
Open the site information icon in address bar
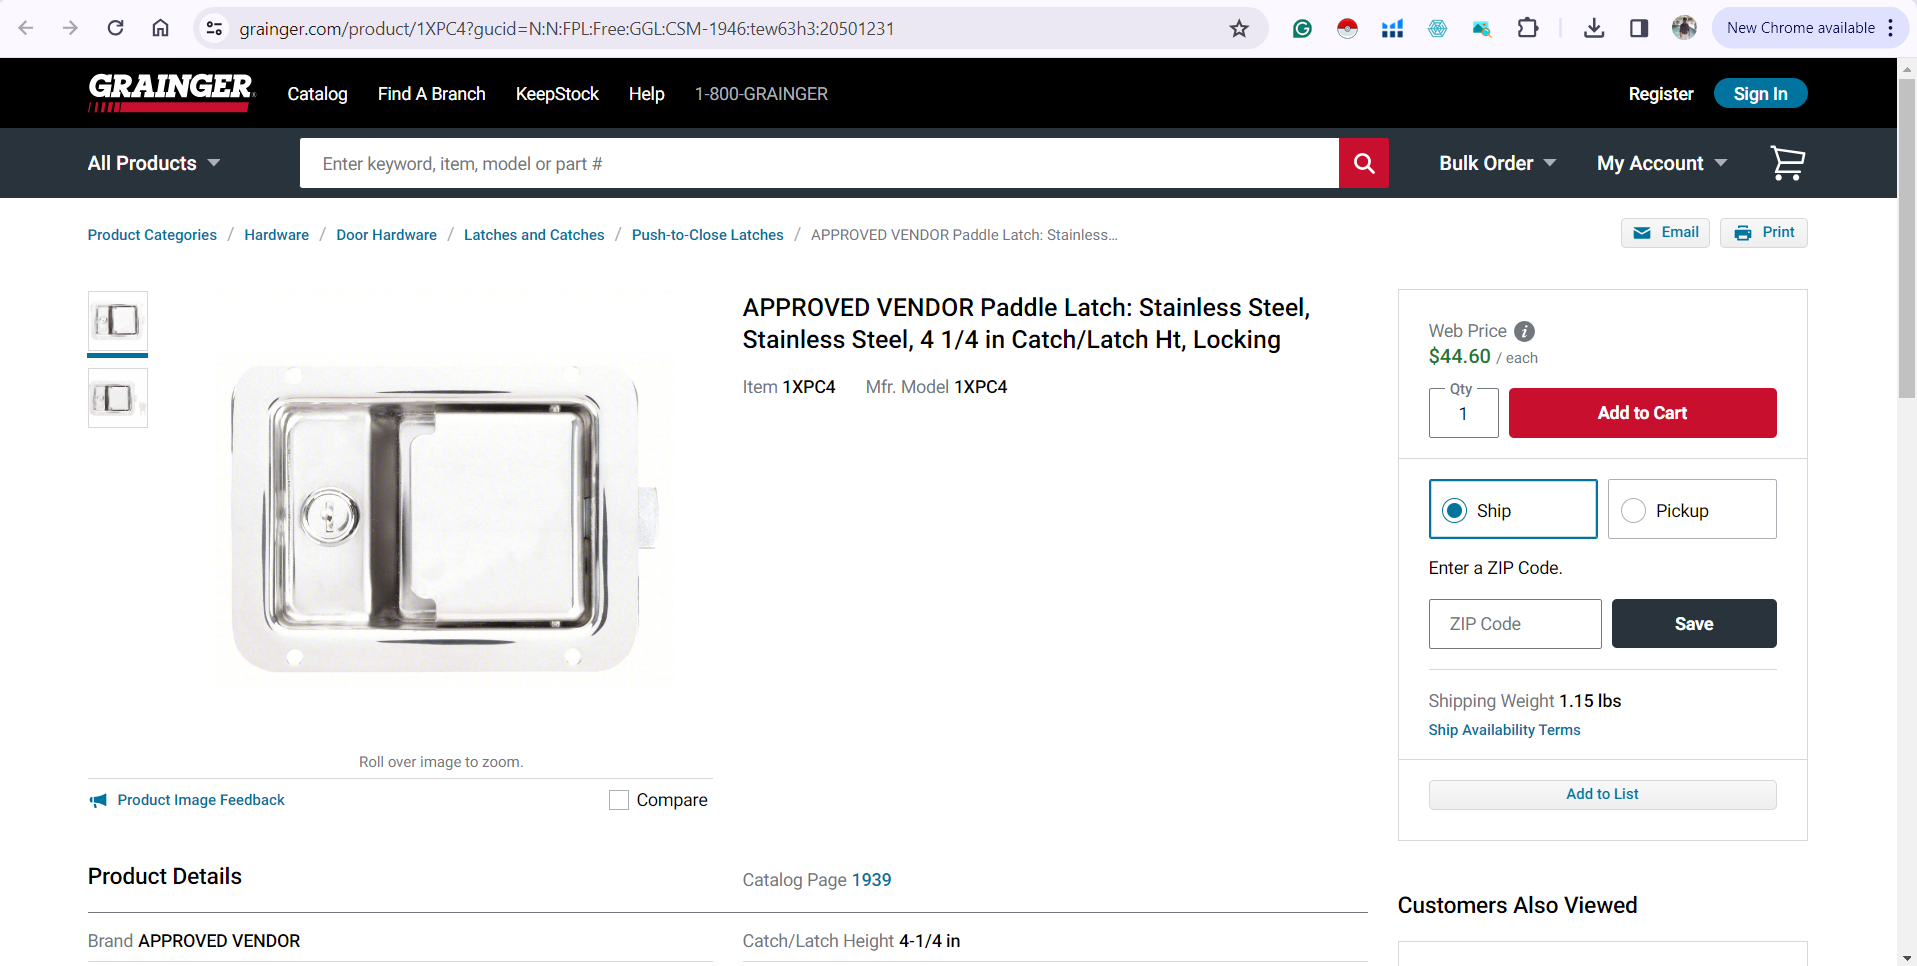(214, 28)
